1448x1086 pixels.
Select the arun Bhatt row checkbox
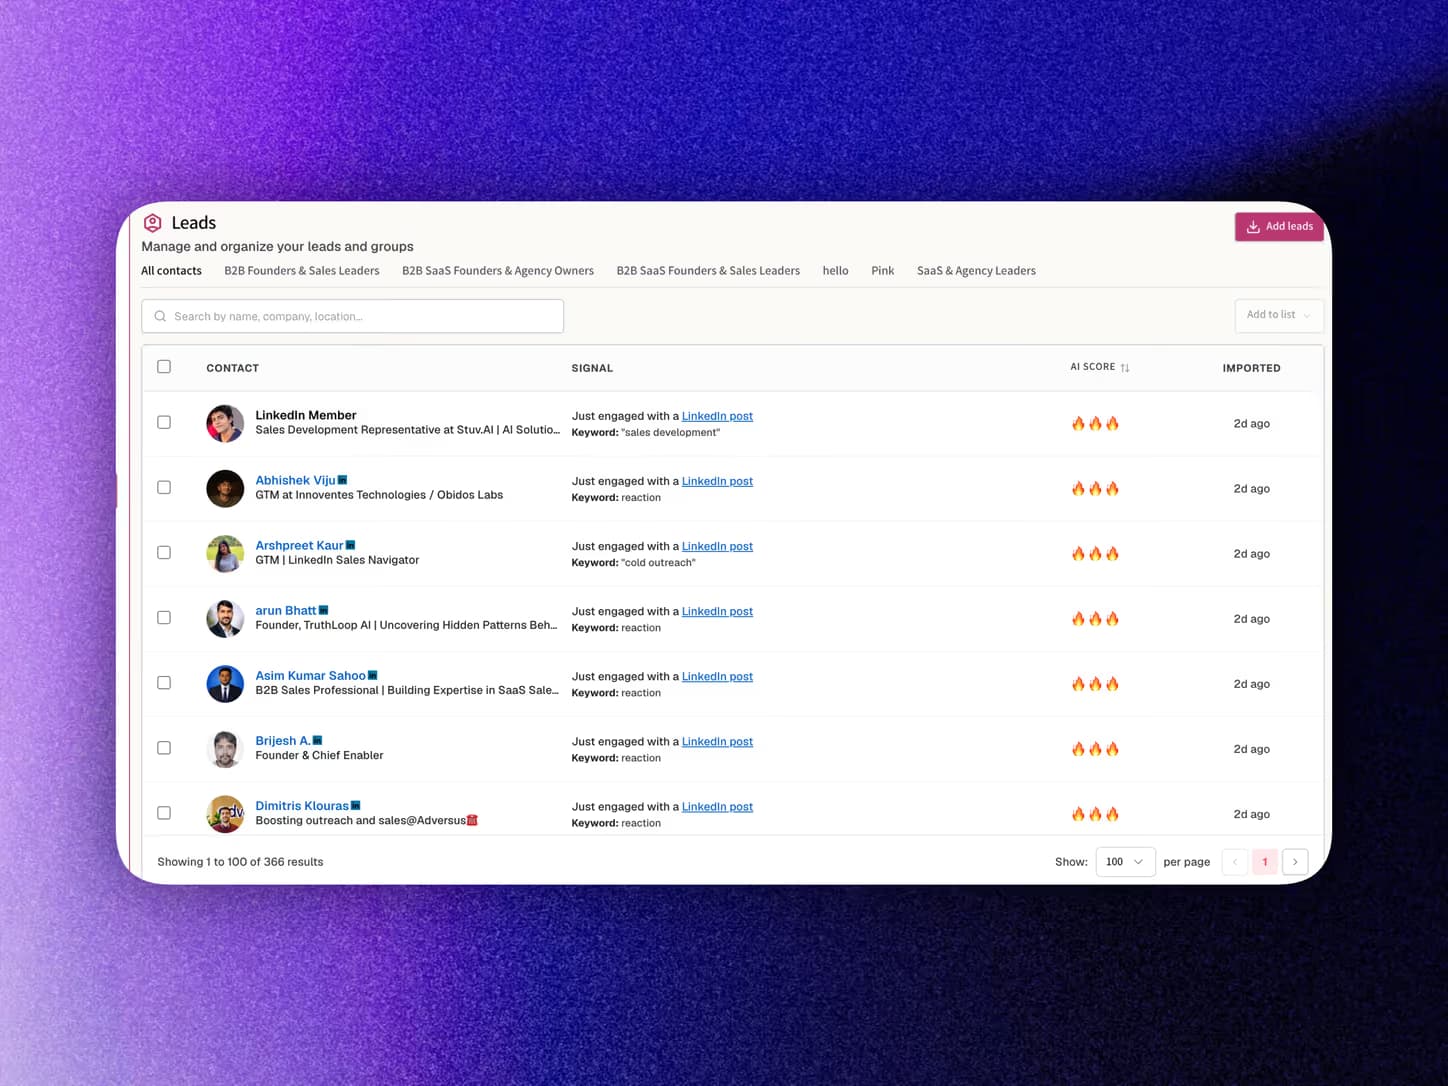164,617
